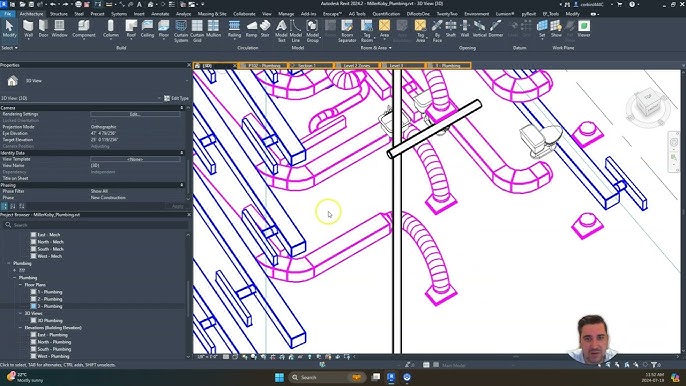Collapse the Camera properties section
The height and width of the screenshot is (386, 686).
coord(182,108)
